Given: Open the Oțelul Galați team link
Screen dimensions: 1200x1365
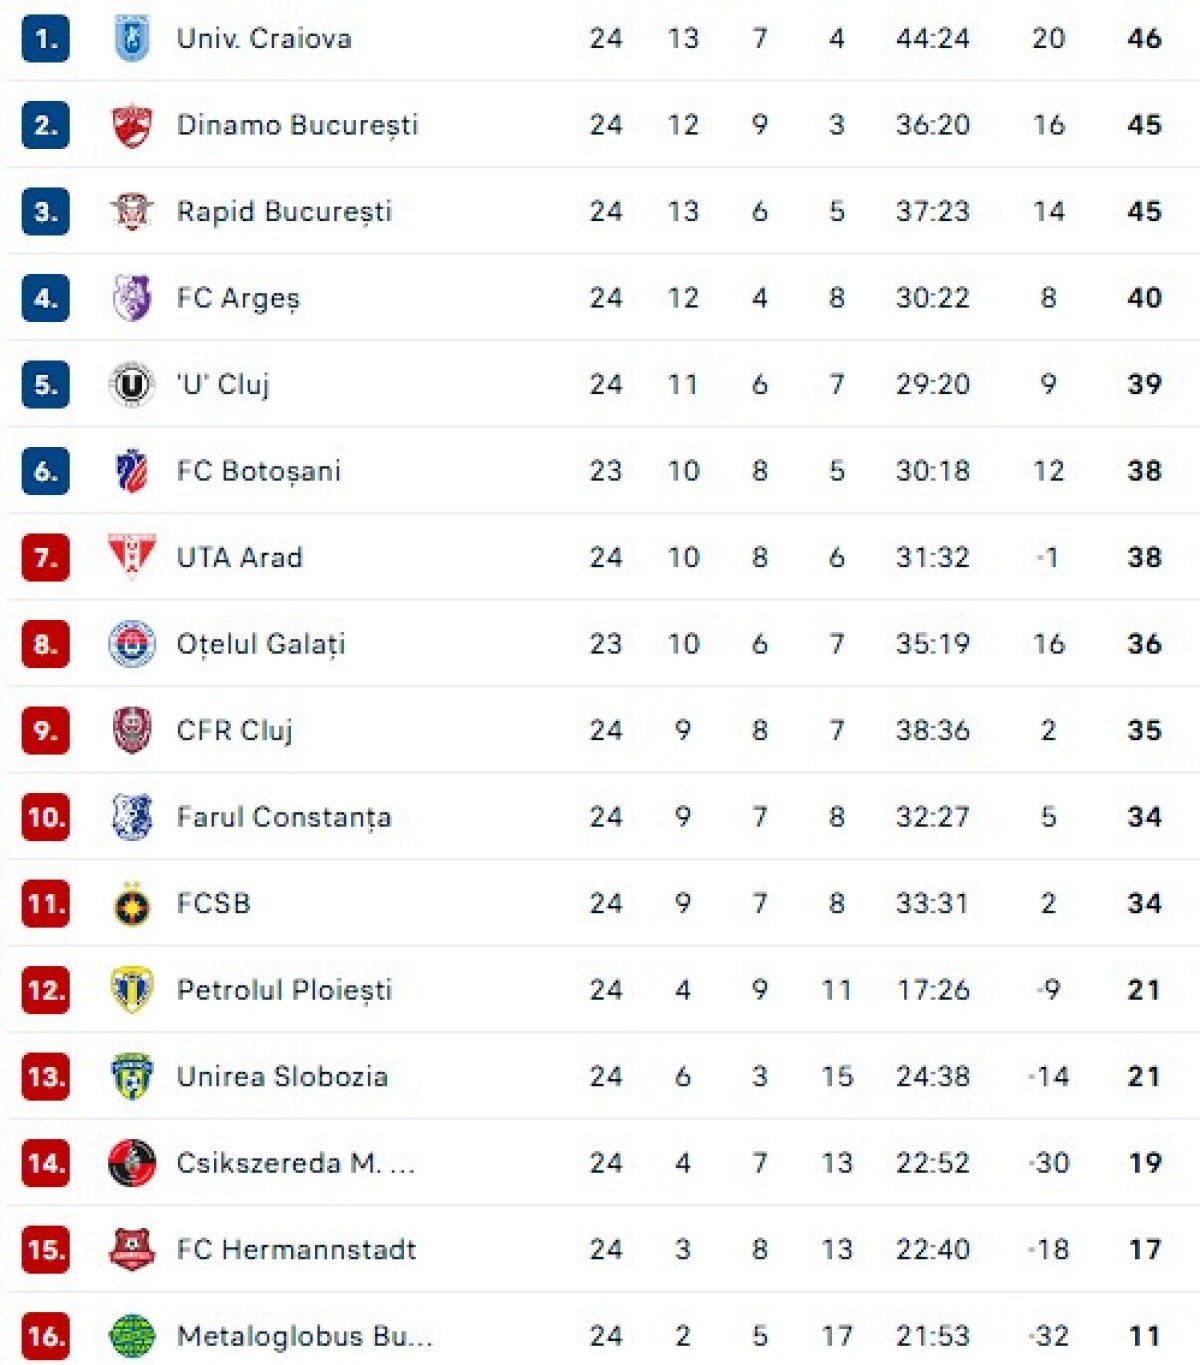Looking at the screenshot, I should (x=260, y=644).
